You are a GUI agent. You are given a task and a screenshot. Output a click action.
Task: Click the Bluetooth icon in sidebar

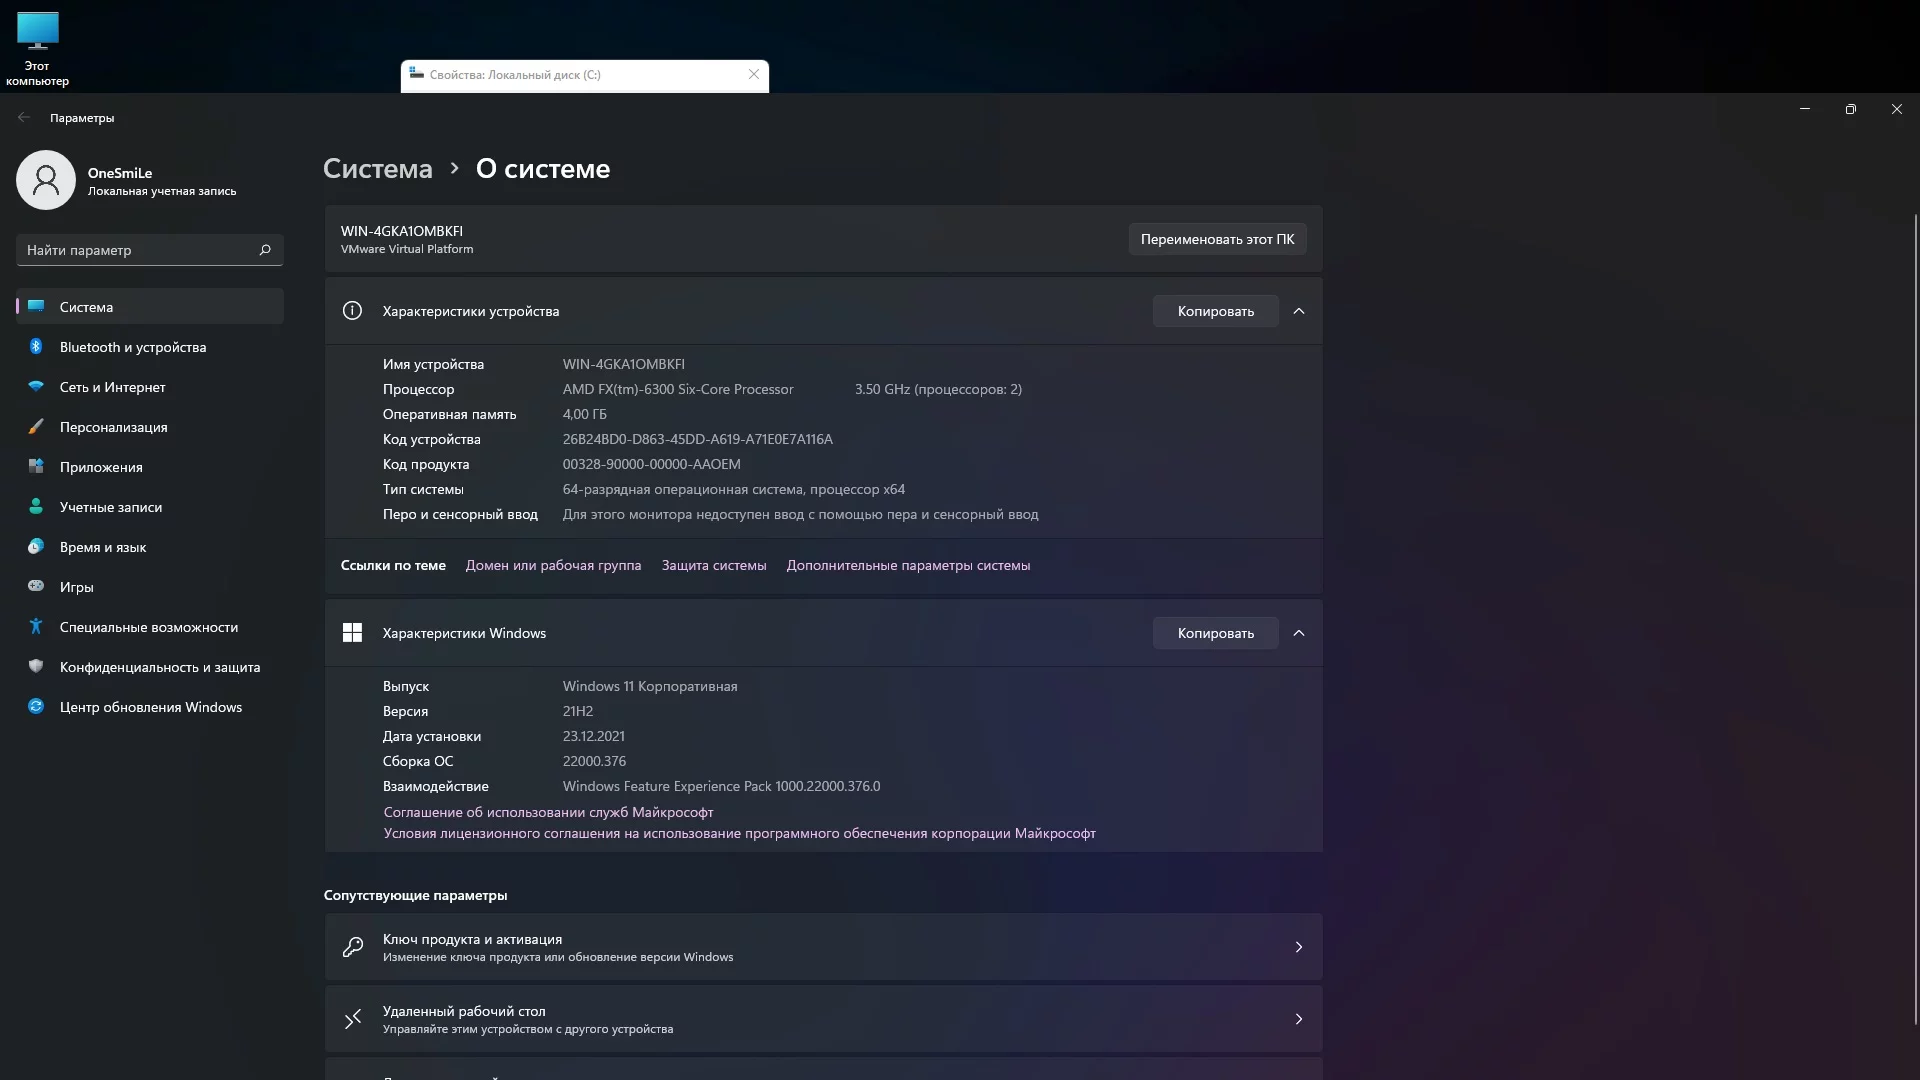pos(36,347)
